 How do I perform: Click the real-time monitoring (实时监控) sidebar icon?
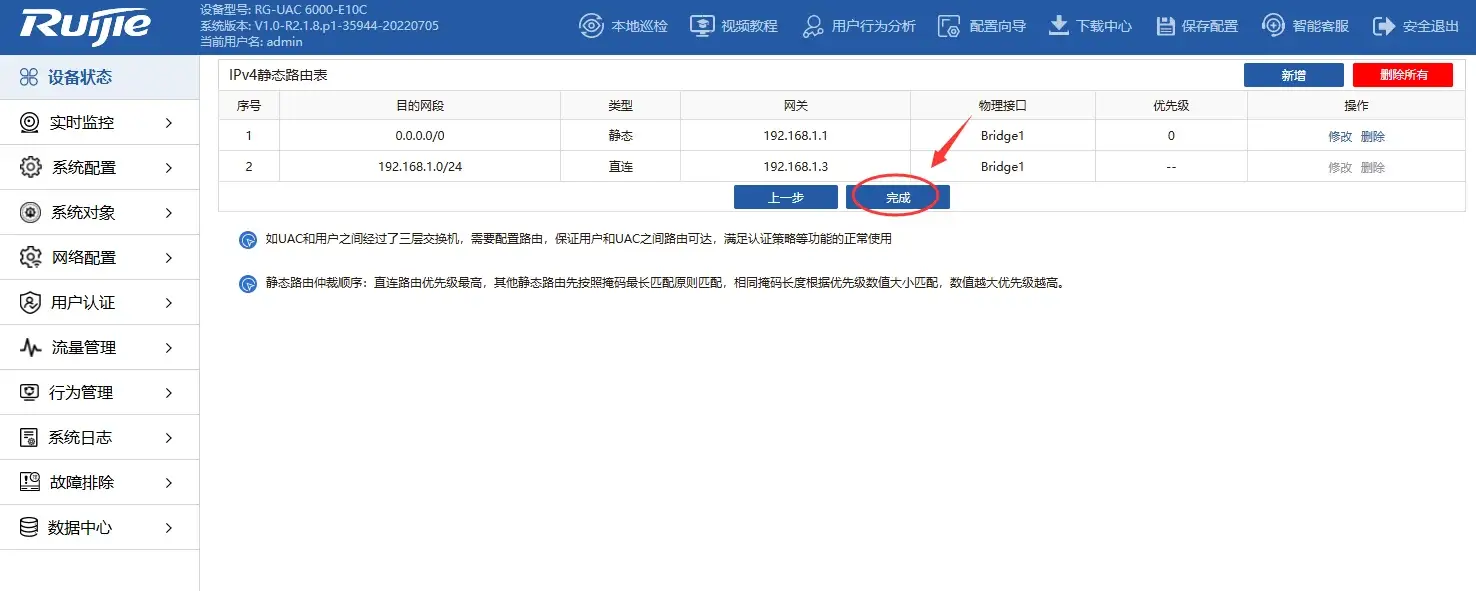coord(30,122)
